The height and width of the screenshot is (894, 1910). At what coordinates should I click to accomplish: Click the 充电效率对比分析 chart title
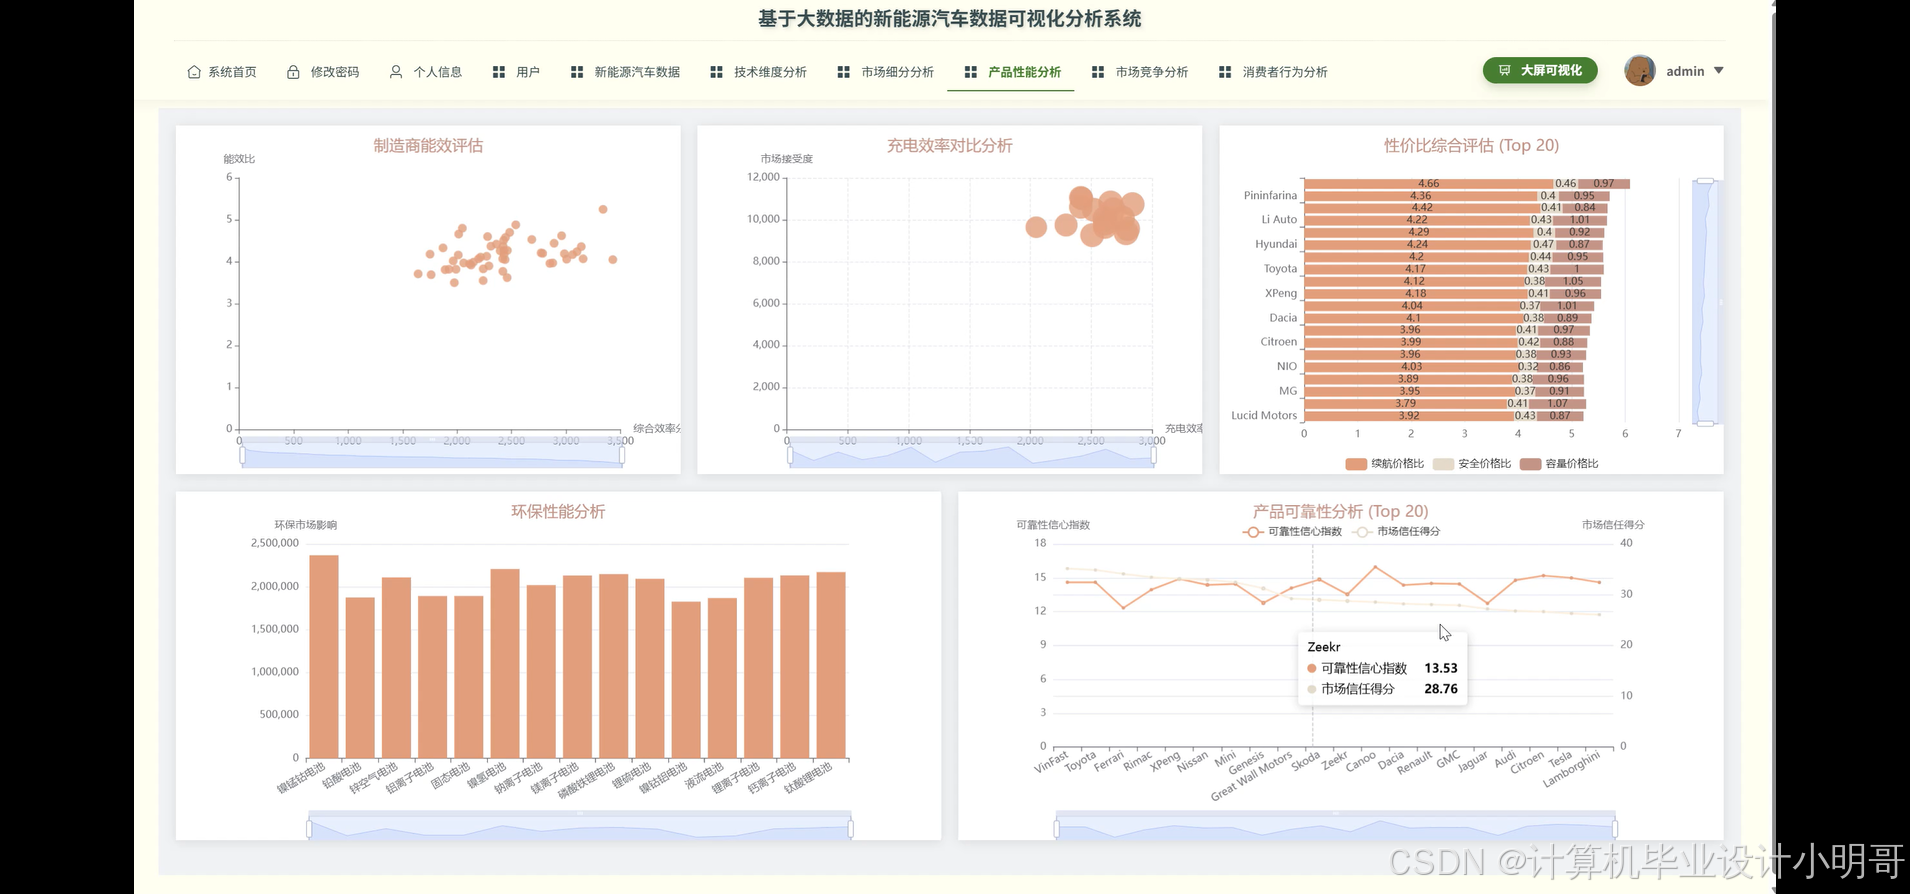950,146
